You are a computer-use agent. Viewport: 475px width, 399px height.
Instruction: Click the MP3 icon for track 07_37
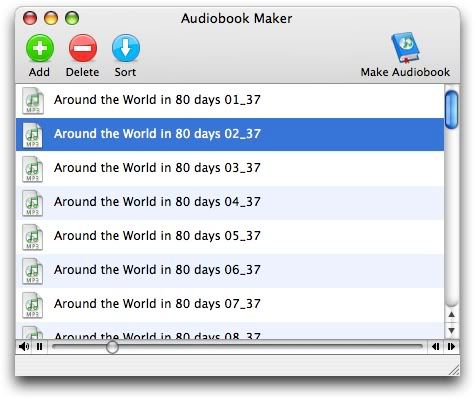[x=33, y=304]
